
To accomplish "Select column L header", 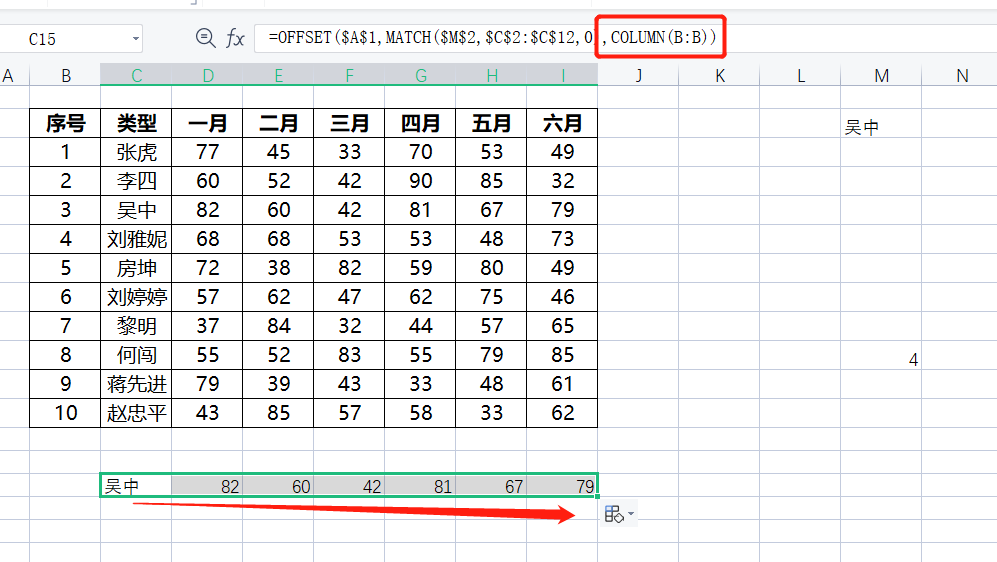I will pos(800,76).
